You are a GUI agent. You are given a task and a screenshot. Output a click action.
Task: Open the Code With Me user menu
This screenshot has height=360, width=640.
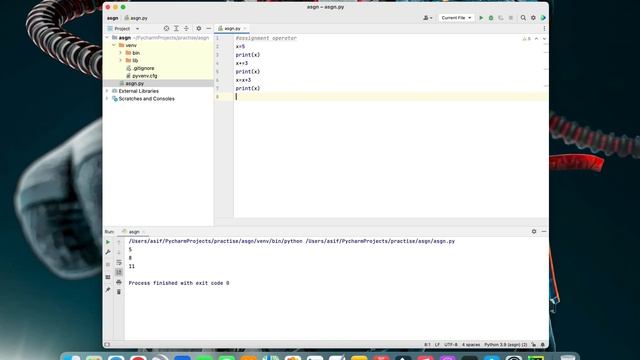428,18
